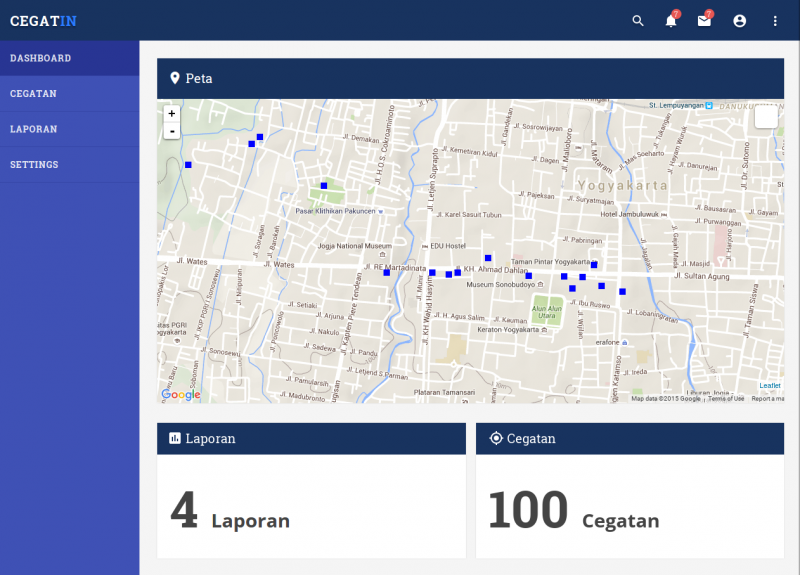Select Laporan in the sidebar menu

[x=33, y=129]
